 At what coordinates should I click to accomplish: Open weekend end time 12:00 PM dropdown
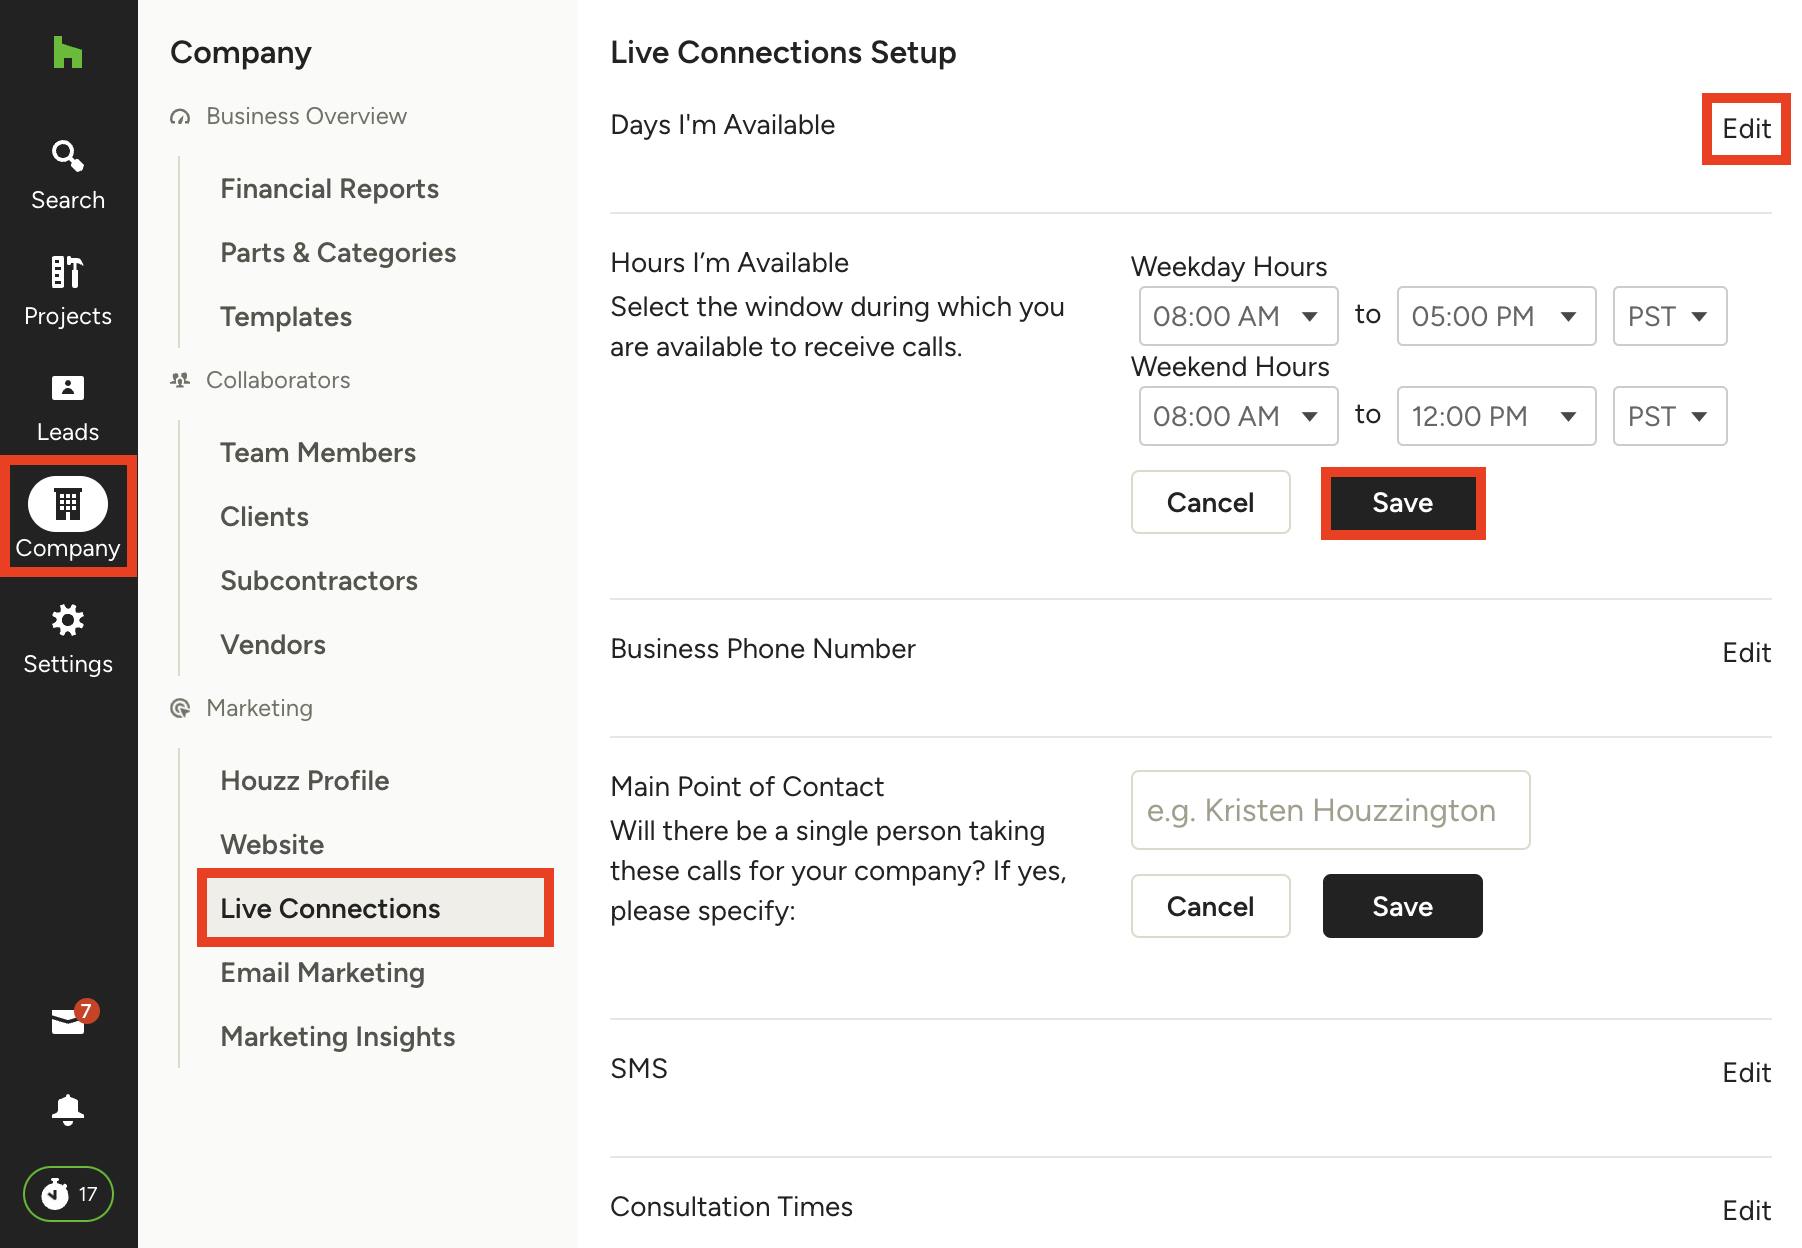pyautogui.click(x=1495, y=416)
